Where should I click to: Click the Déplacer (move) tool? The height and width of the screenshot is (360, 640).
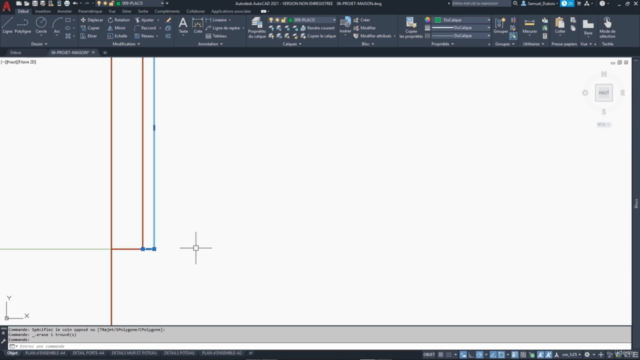92,20
